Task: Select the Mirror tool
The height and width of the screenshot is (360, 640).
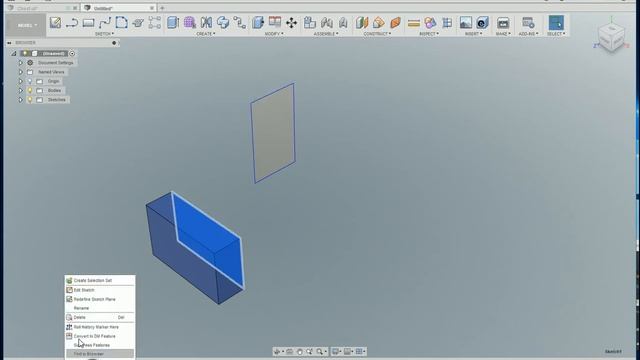Action: tap(206, 22)
